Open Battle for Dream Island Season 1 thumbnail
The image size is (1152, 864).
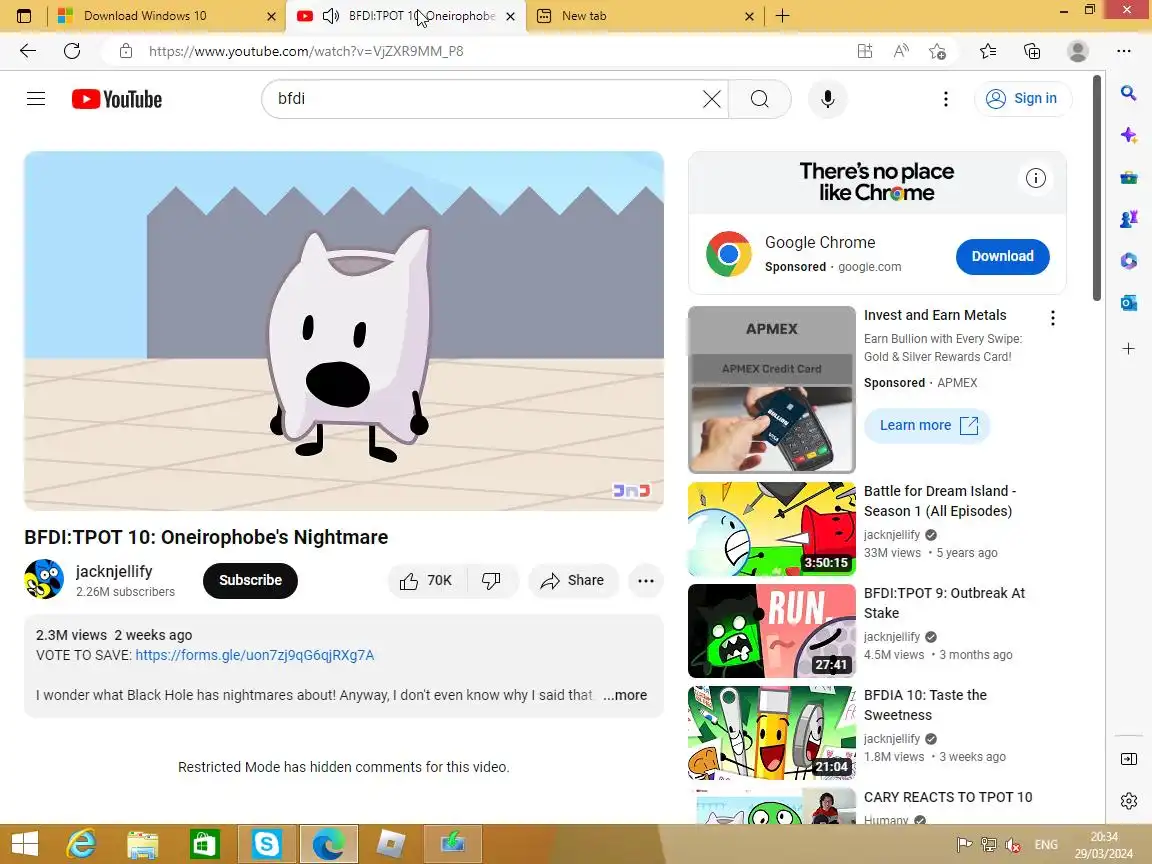click(771, 529)
